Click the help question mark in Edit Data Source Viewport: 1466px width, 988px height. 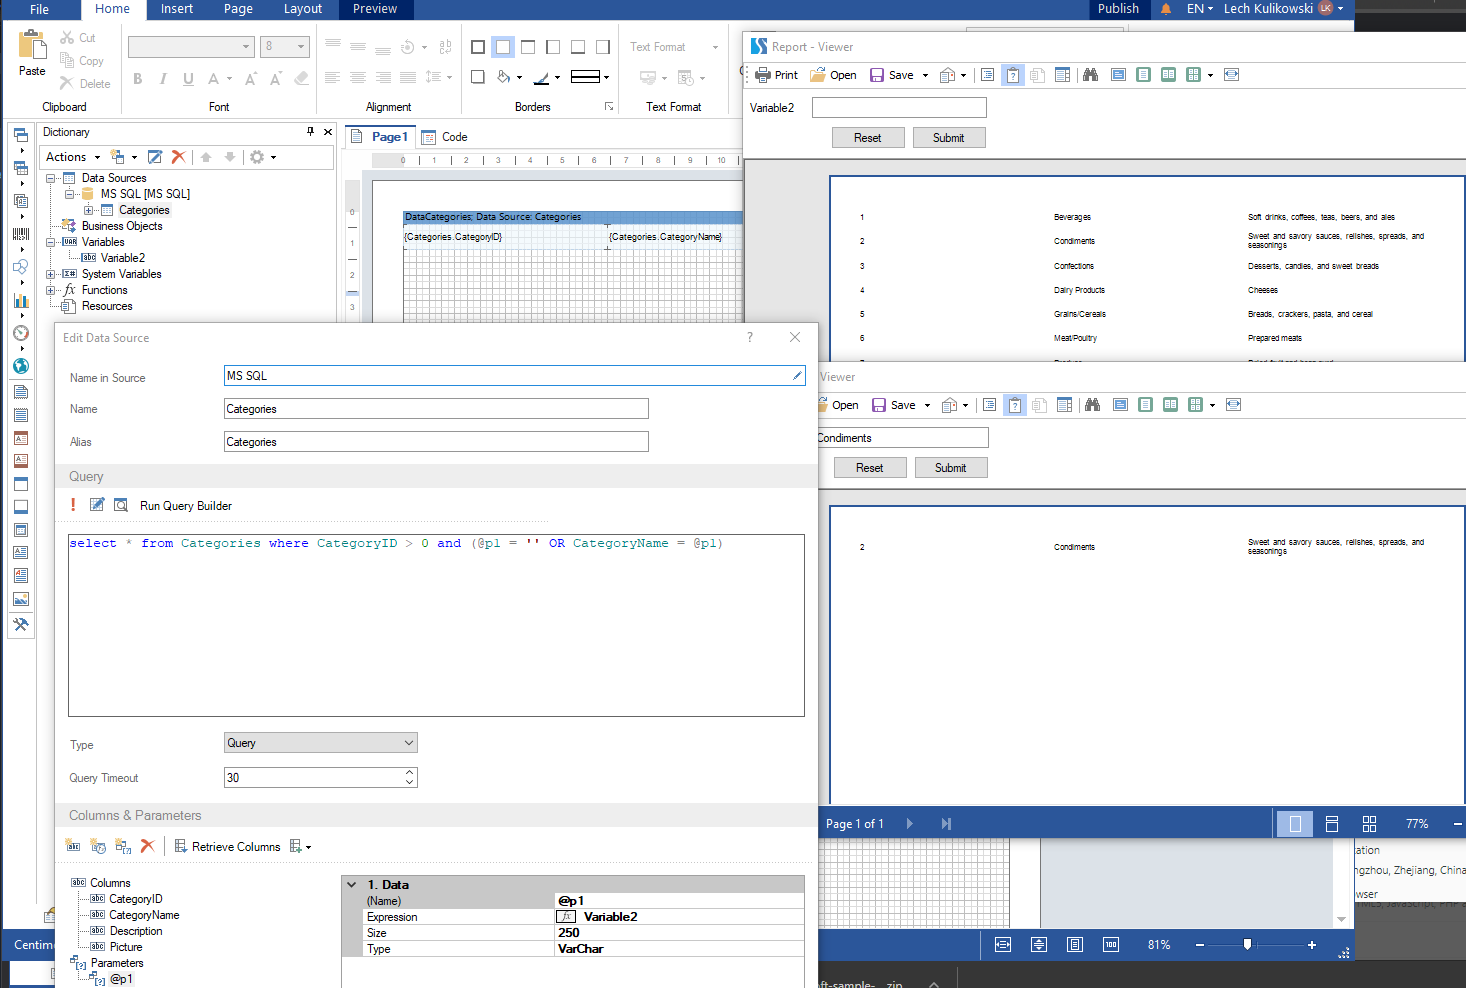click(x=750, y=337)
